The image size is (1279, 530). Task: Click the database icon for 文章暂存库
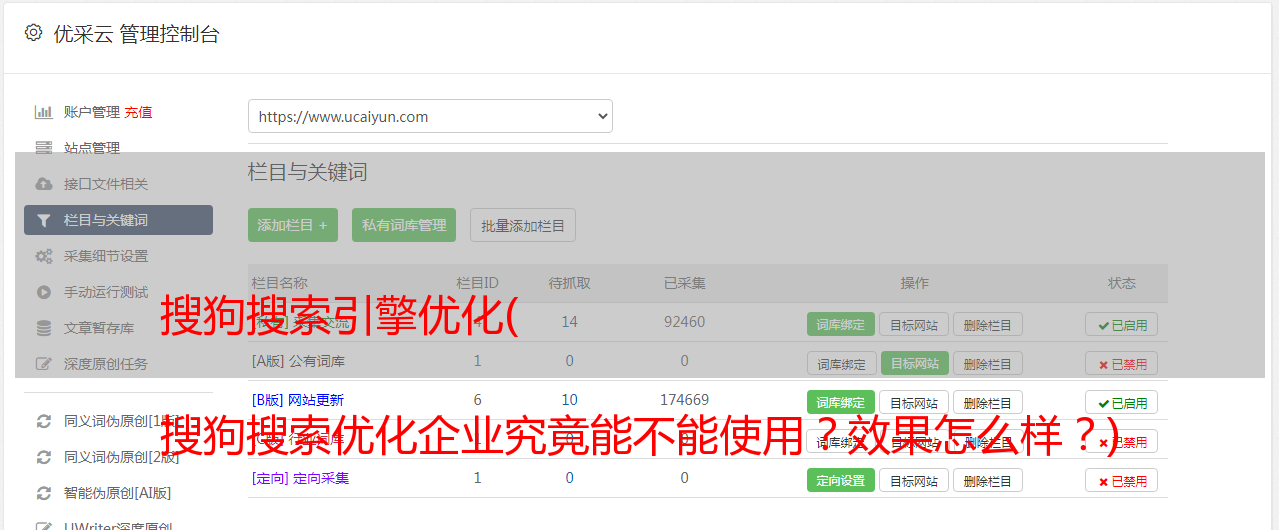coord(43,328)
